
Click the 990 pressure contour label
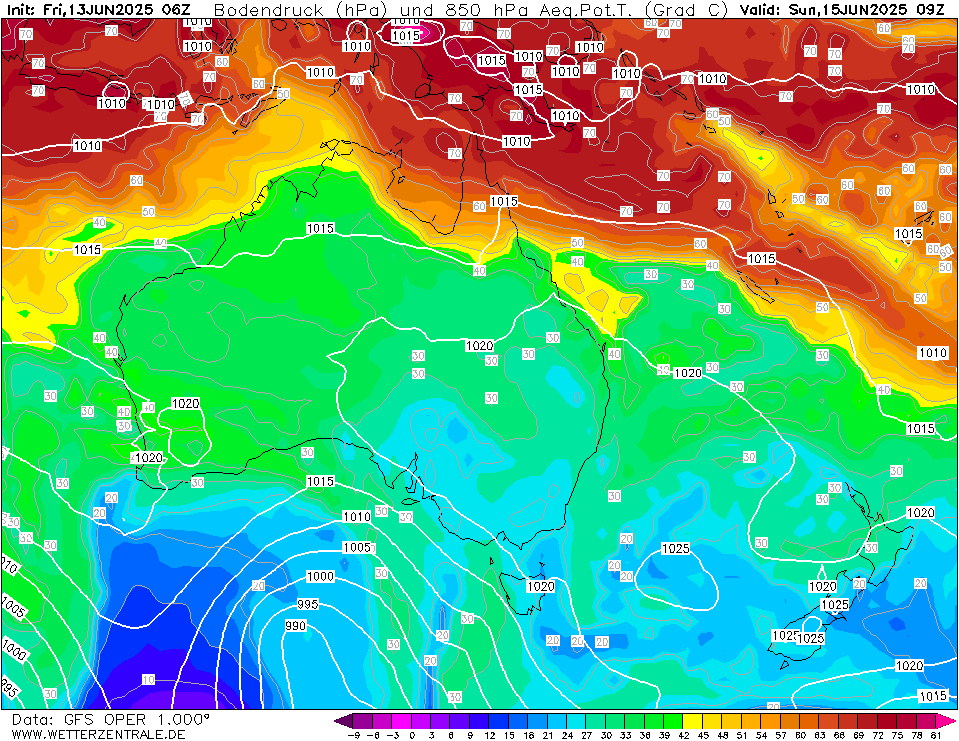[295, 626]
